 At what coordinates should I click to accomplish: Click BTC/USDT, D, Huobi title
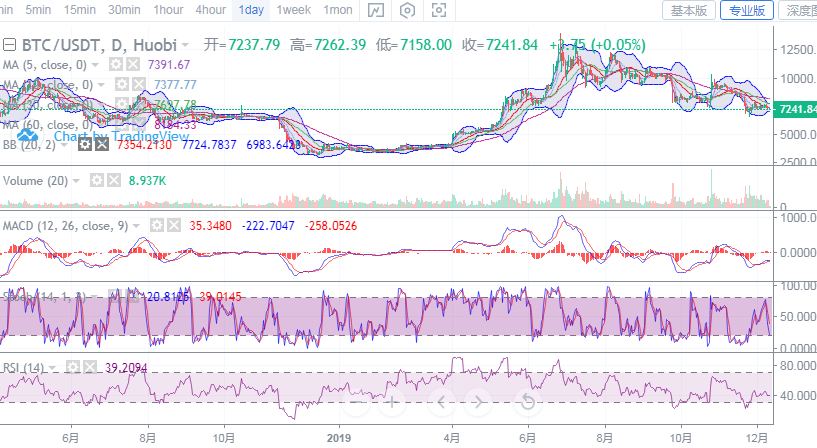(99, 45)
